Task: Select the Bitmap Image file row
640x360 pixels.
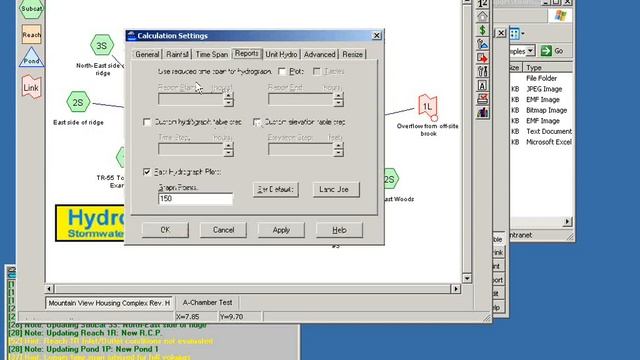Action: point(542,110)
